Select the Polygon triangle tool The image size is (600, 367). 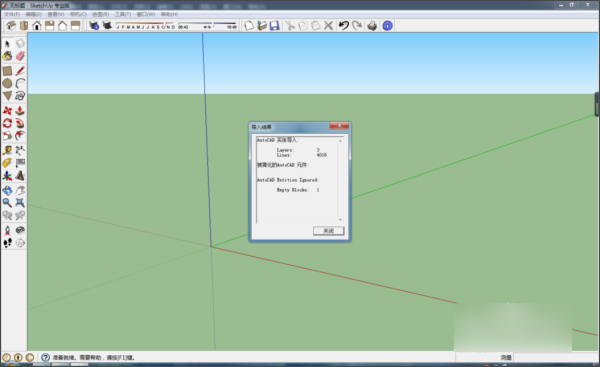7,96
